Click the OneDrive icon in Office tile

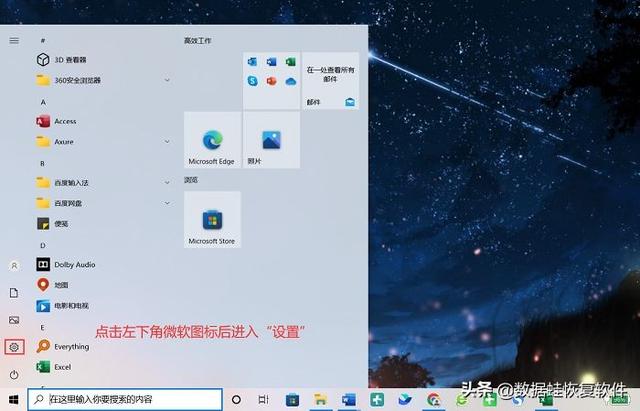click(291, 81)
